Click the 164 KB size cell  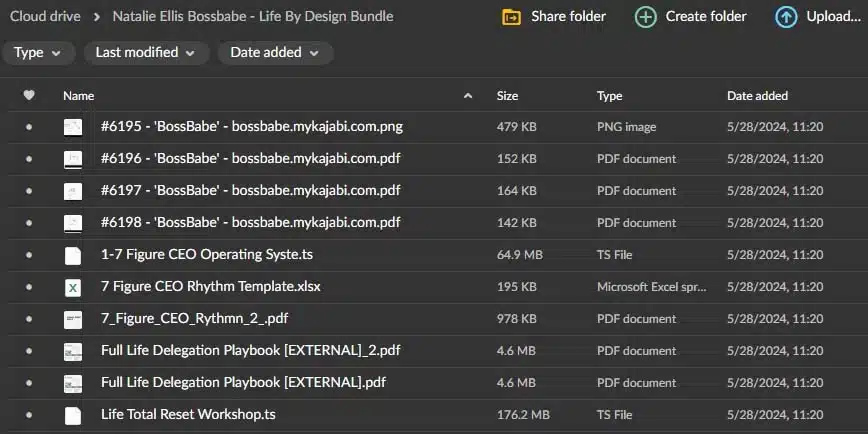pos(516,192)
